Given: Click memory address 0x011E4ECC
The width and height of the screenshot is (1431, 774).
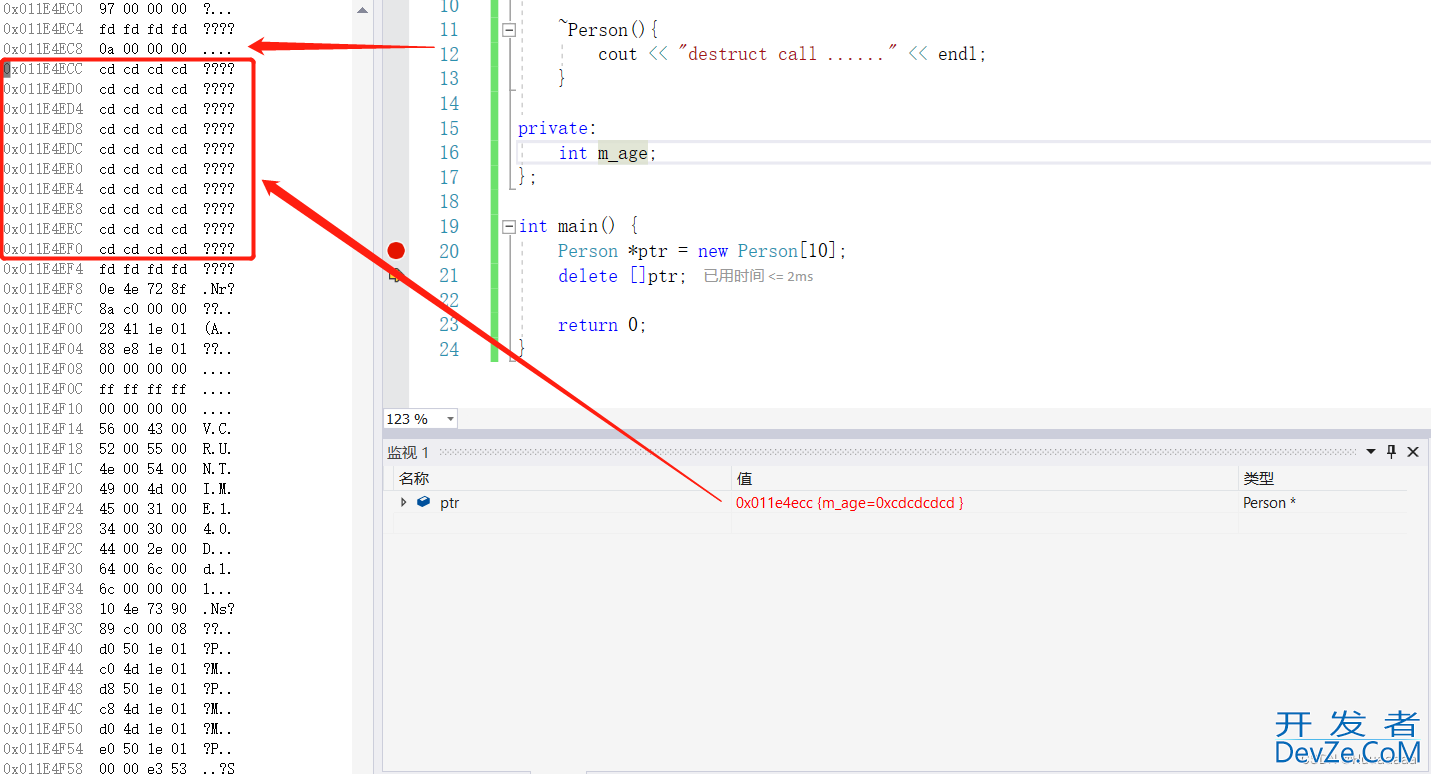Looking at the screenshot, I should [x=43, y=69].
